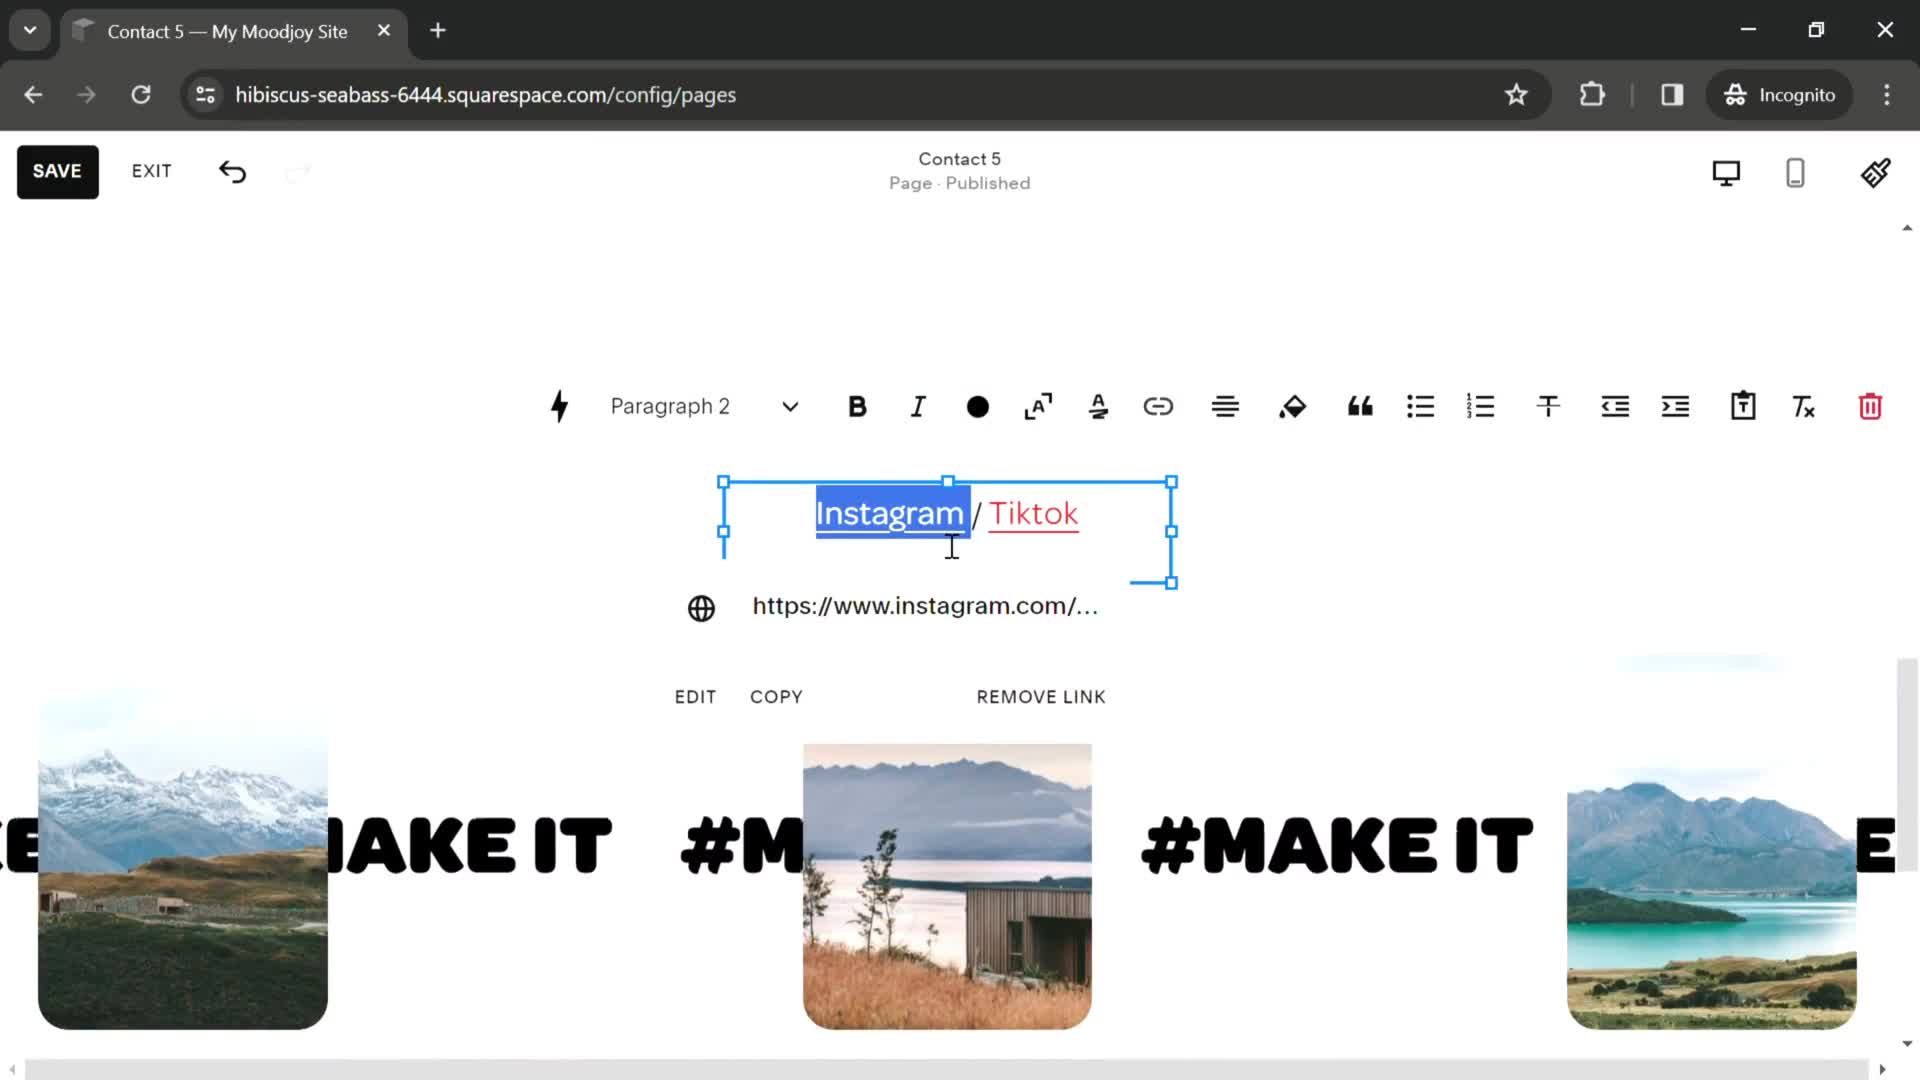This screenshot has height=1080, width=1920.
Task: Open the site styles paintbrush panel
Action: click(1875, 172)
